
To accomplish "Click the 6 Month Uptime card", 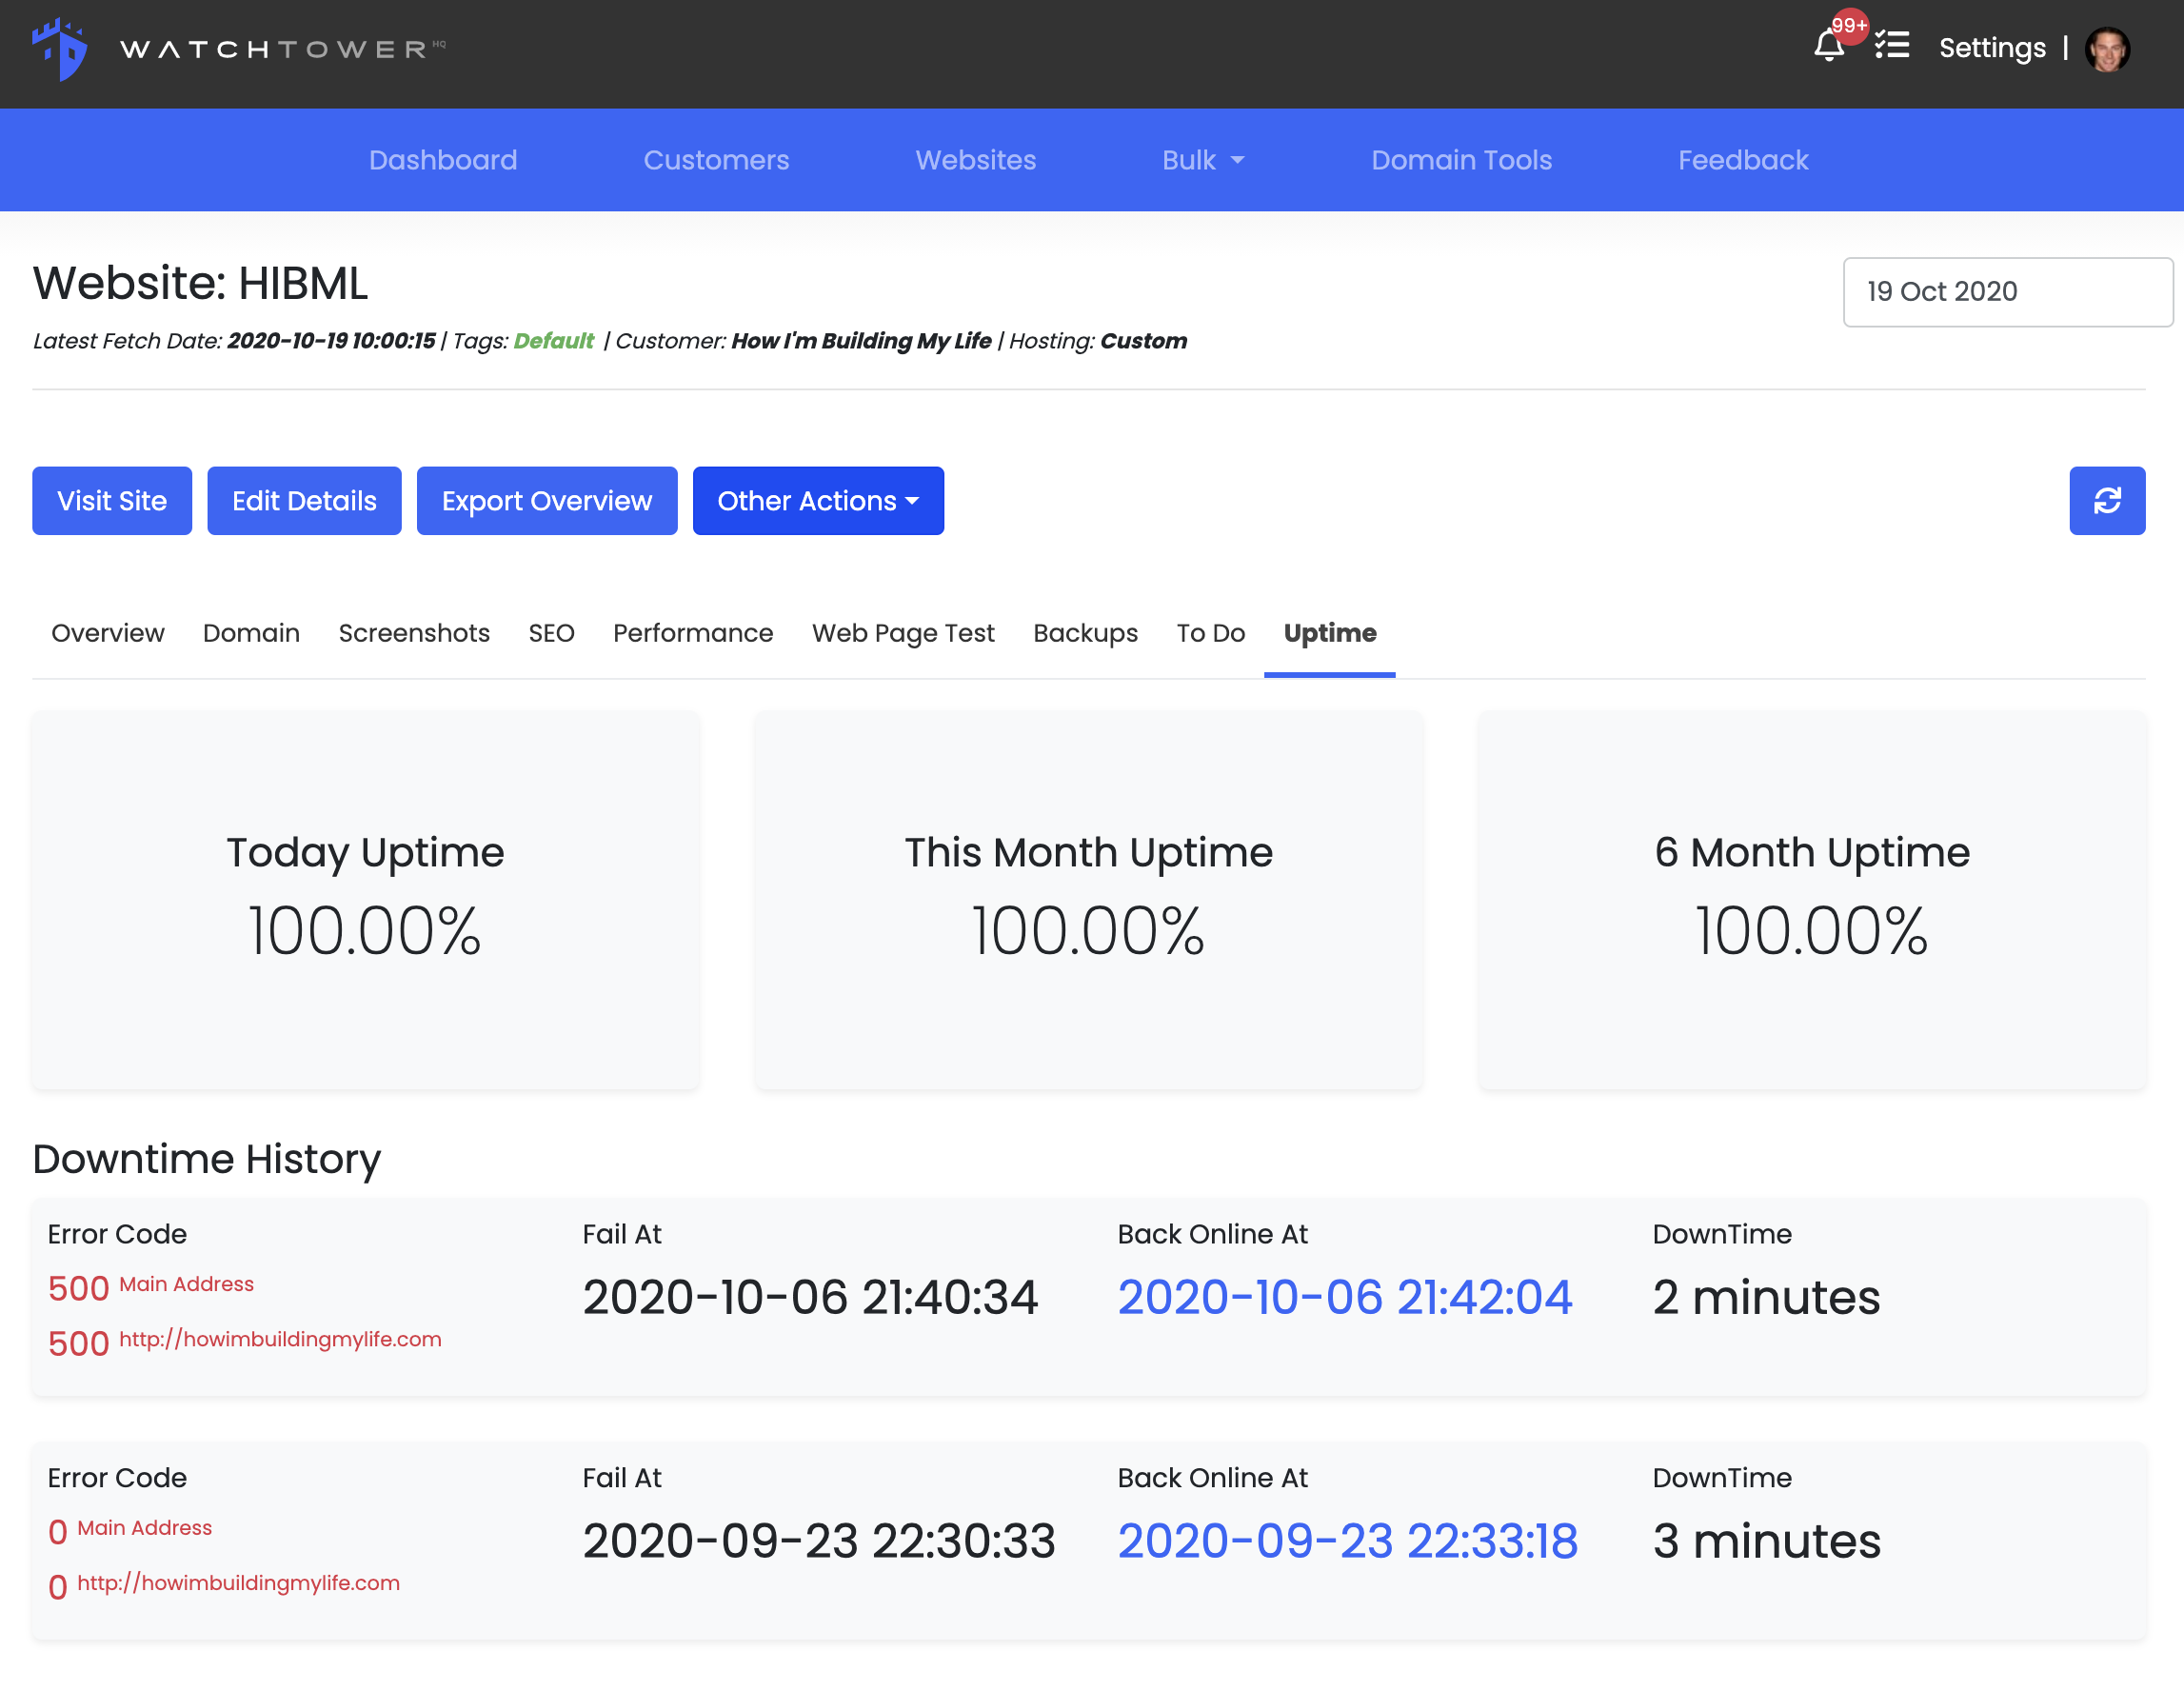I will (1812, 900).
